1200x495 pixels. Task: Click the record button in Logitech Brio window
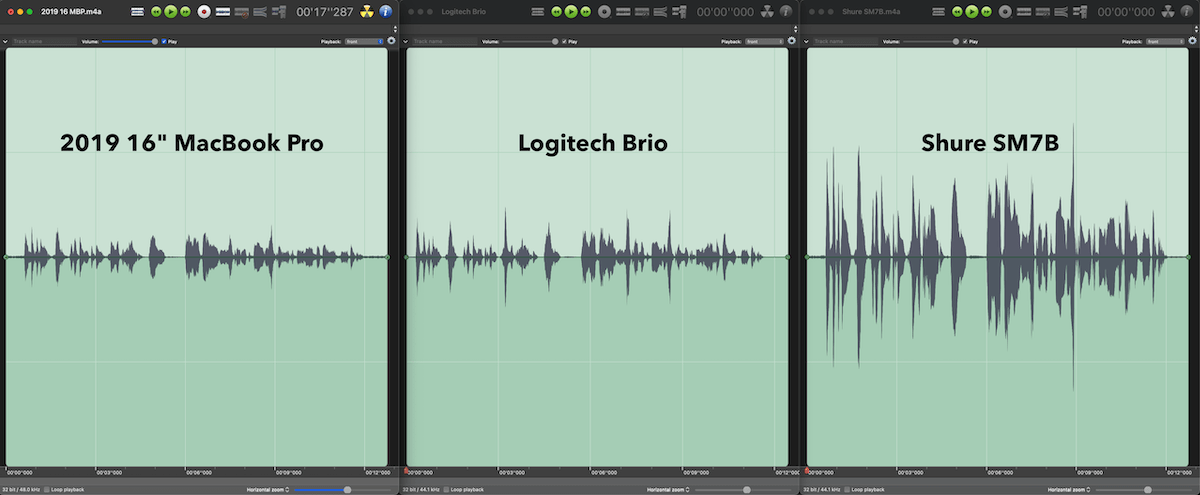click(604, 12)
